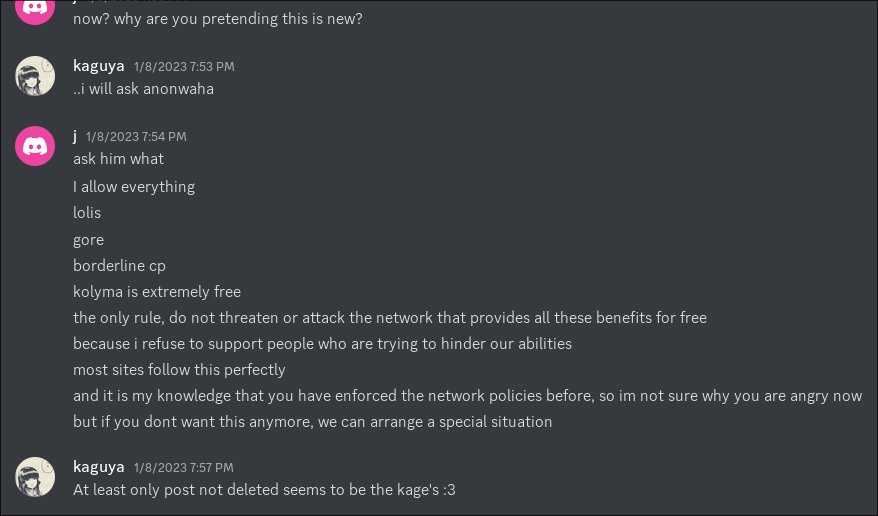Click the "kolyma is extremely free" message

[x=157, y=292]
